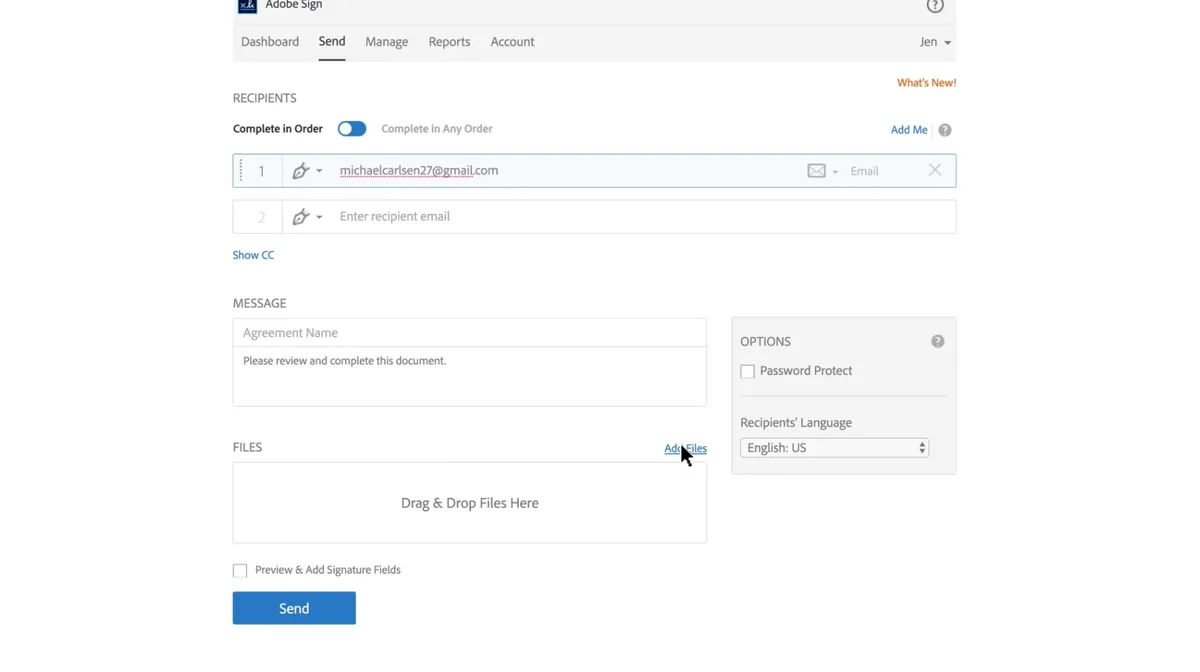The height and width of the screenshot is (672, 1200).
Task: Open the Account tab
Action: click(x=512, y=42)
